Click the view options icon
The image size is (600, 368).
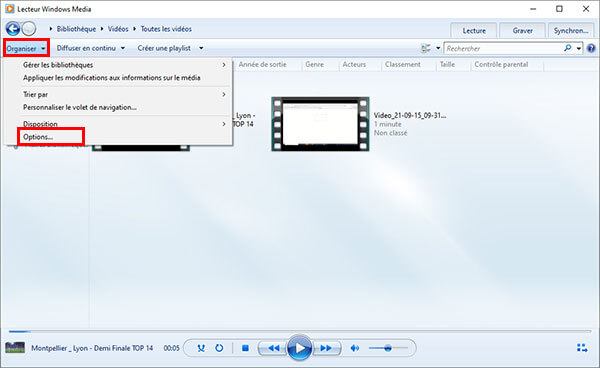426,48
